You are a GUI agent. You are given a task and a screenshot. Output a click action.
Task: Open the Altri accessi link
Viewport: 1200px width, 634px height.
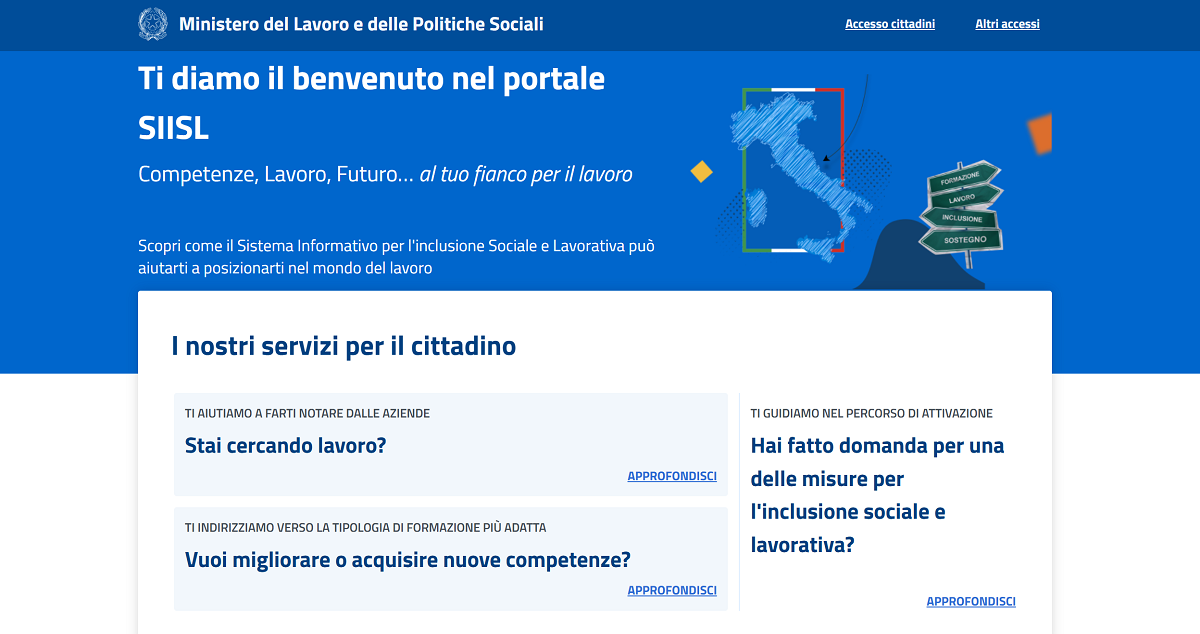(1007, 23)
